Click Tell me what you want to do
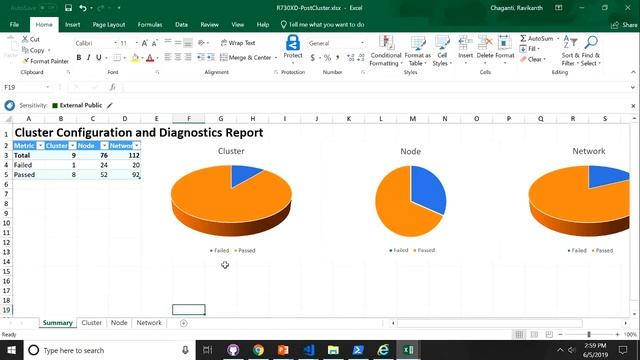This screenshot has height=360, width=640. tap(322, 24)
